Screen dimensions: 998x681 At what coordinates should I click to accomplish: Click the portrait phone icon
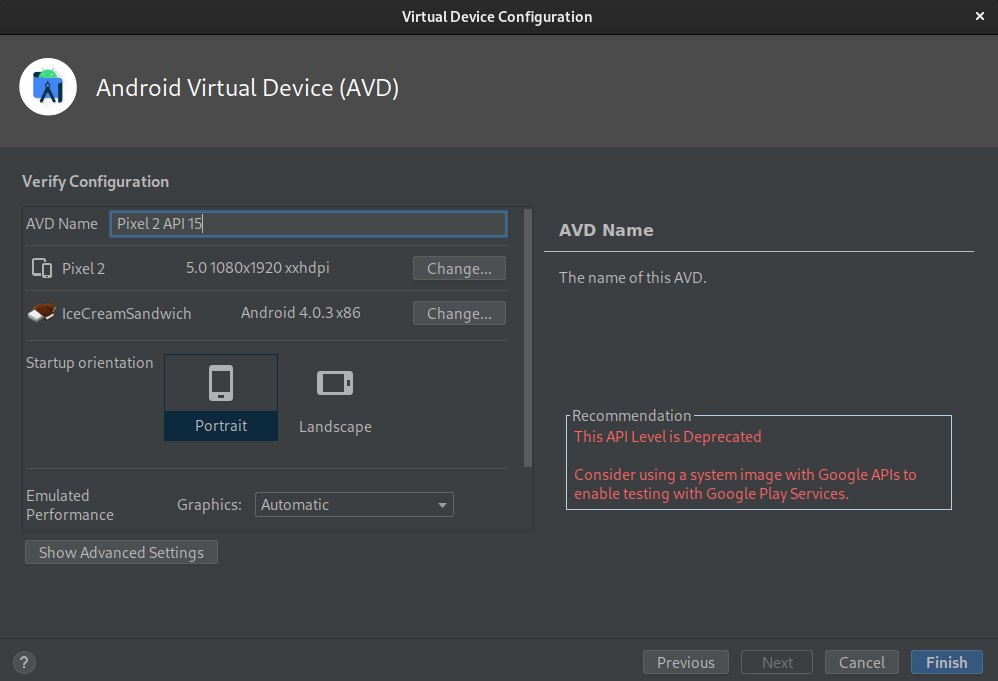coord(221,383)
